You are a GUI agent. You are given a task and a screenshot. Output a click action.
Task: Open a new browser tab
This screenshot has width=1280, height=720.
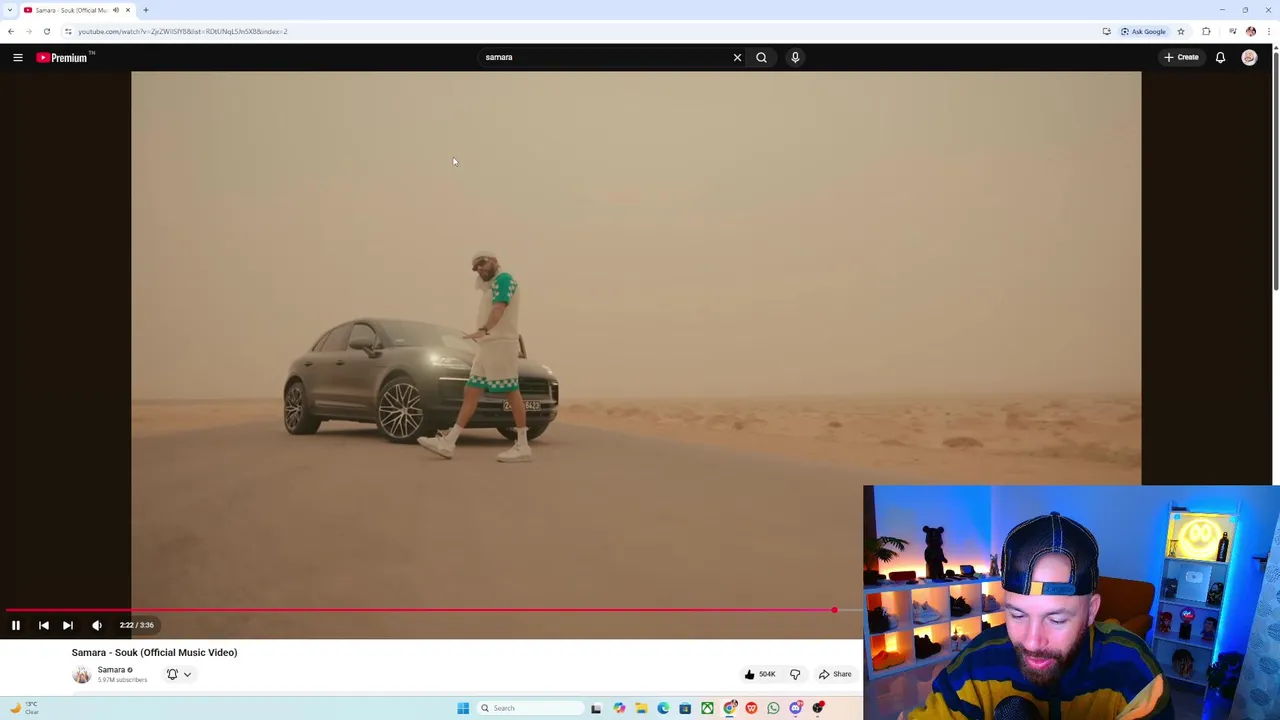click(146, 10)
